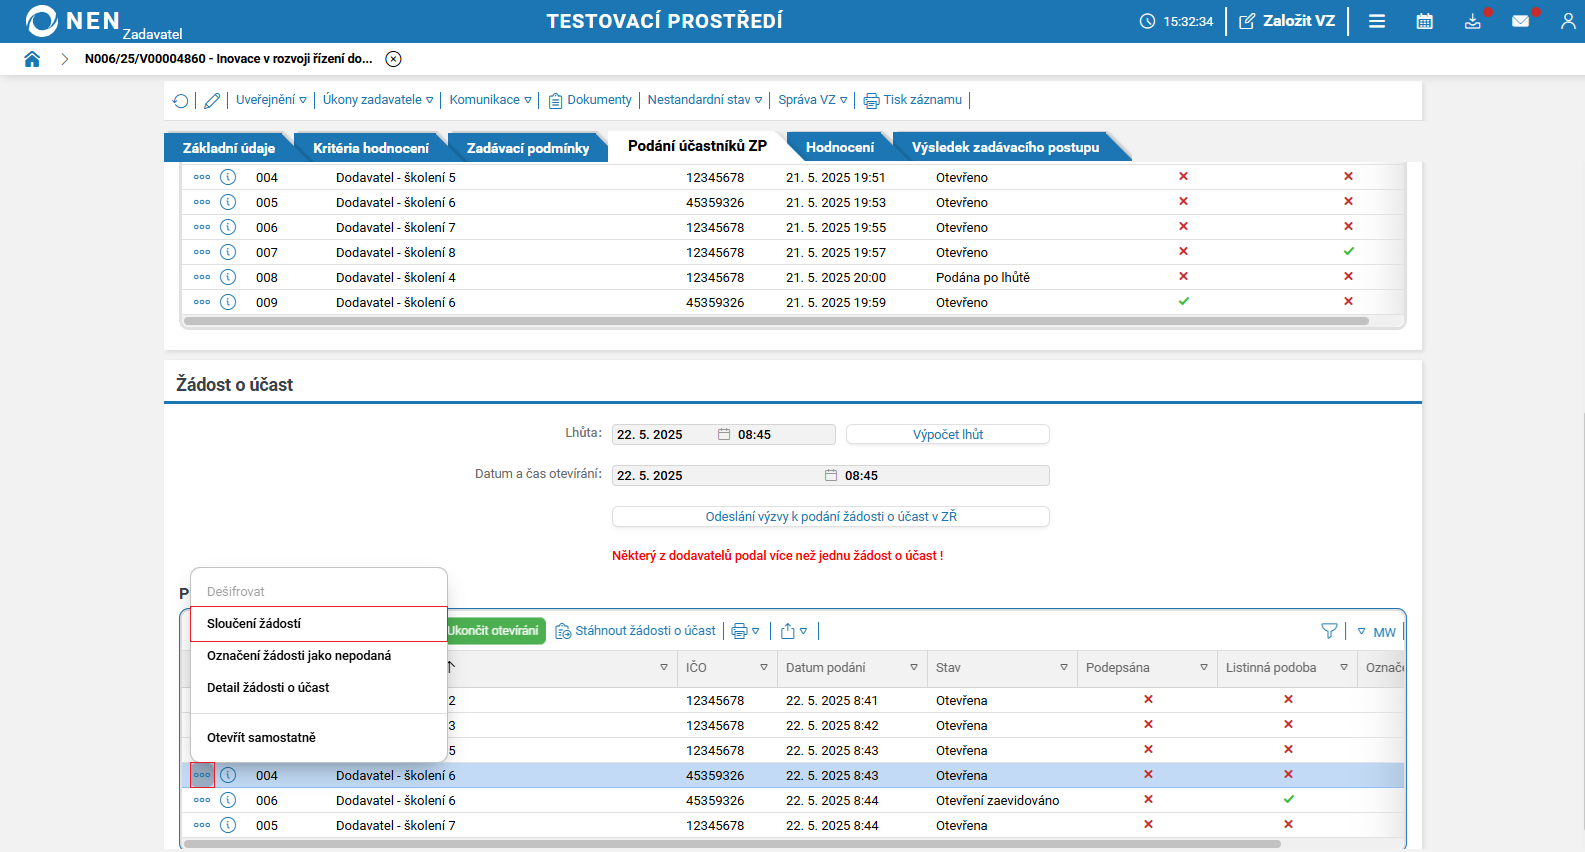Open row actions for upper 004 row

click(x=202, y=177)
